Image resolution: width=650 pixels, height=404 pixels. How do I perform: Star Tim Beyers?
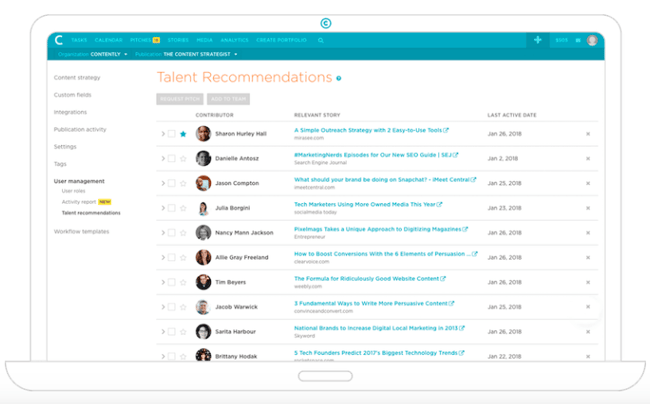(183, 282)
